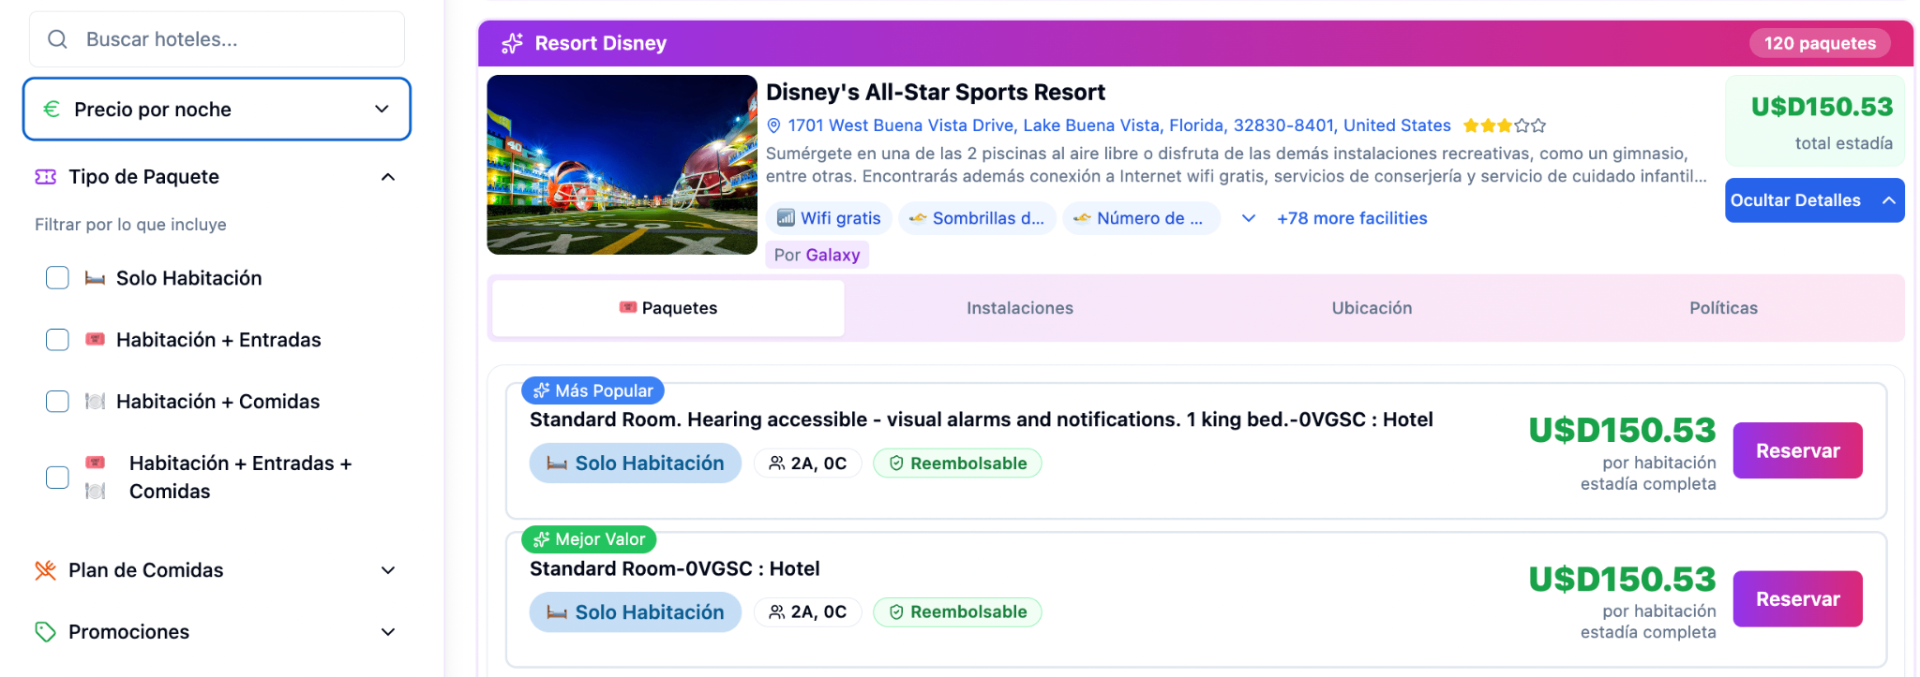Check the Habitación + Comidas checkbox
Viewport: 1920px width, 677px height.
point(58,401)
